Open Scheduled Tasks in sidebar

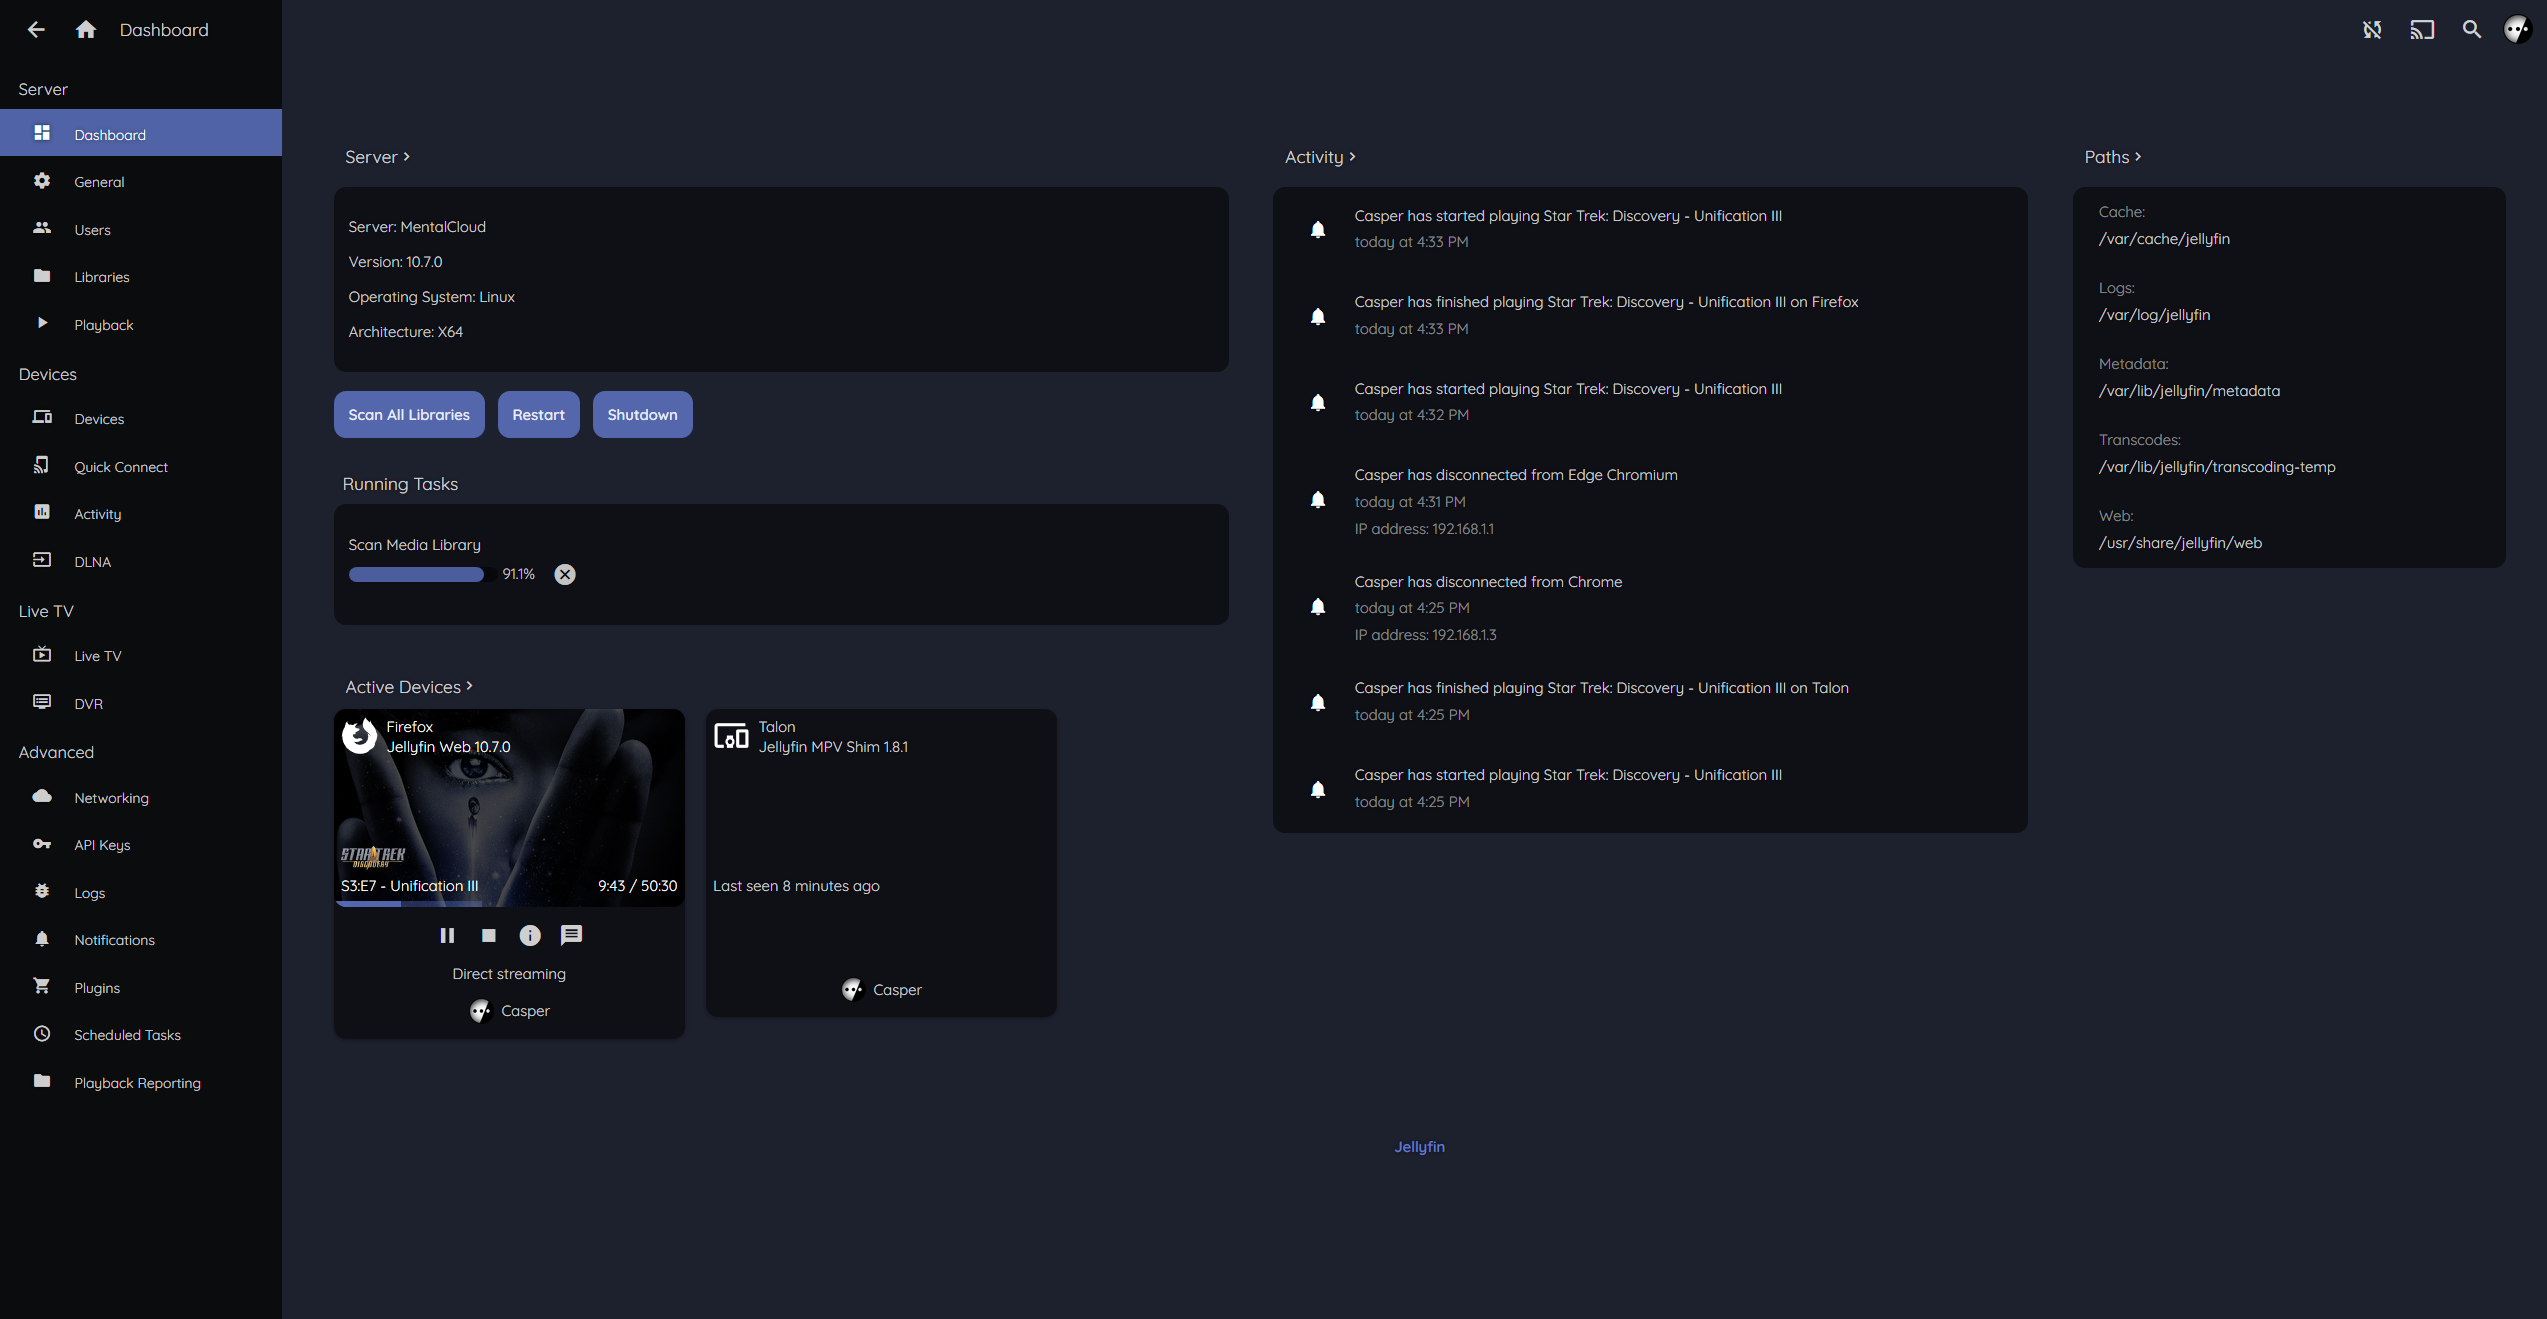[127, 1035]
